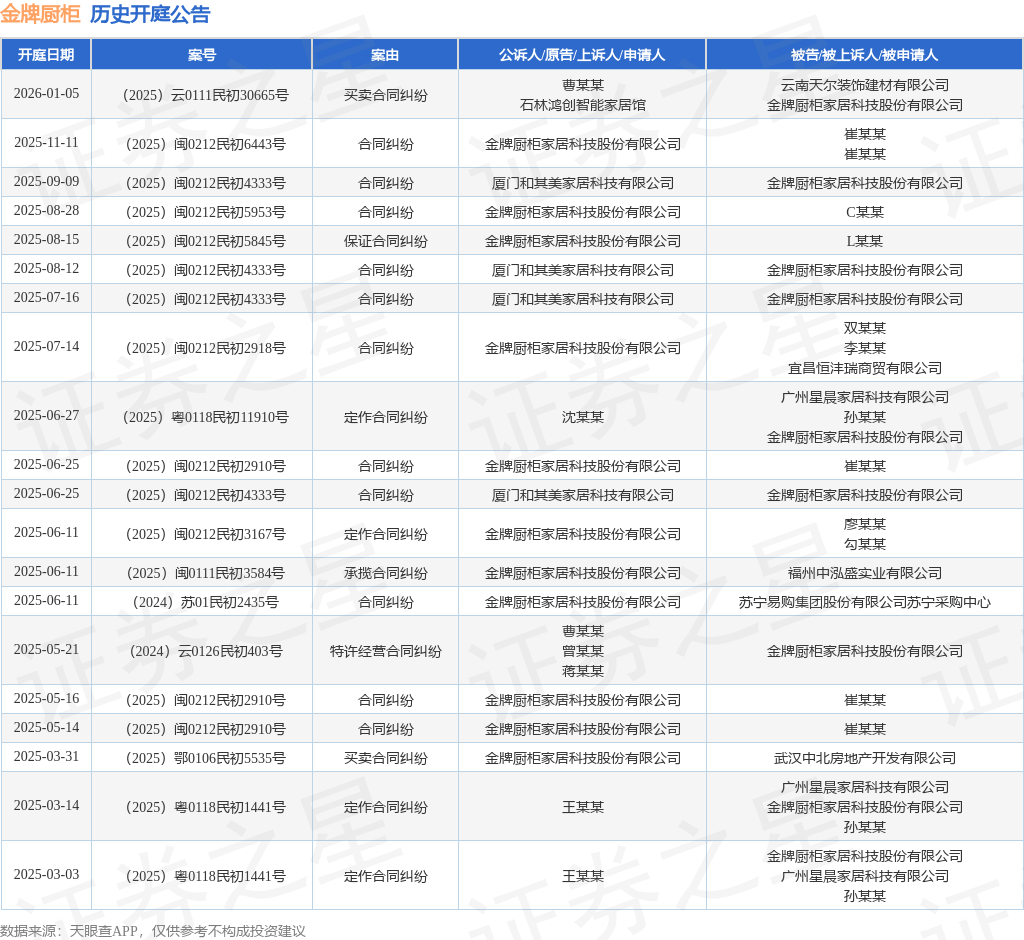The image size is (1024, 940).
Task: Select case number (2024)云0126民初403号
Action: tap(205, 651)
